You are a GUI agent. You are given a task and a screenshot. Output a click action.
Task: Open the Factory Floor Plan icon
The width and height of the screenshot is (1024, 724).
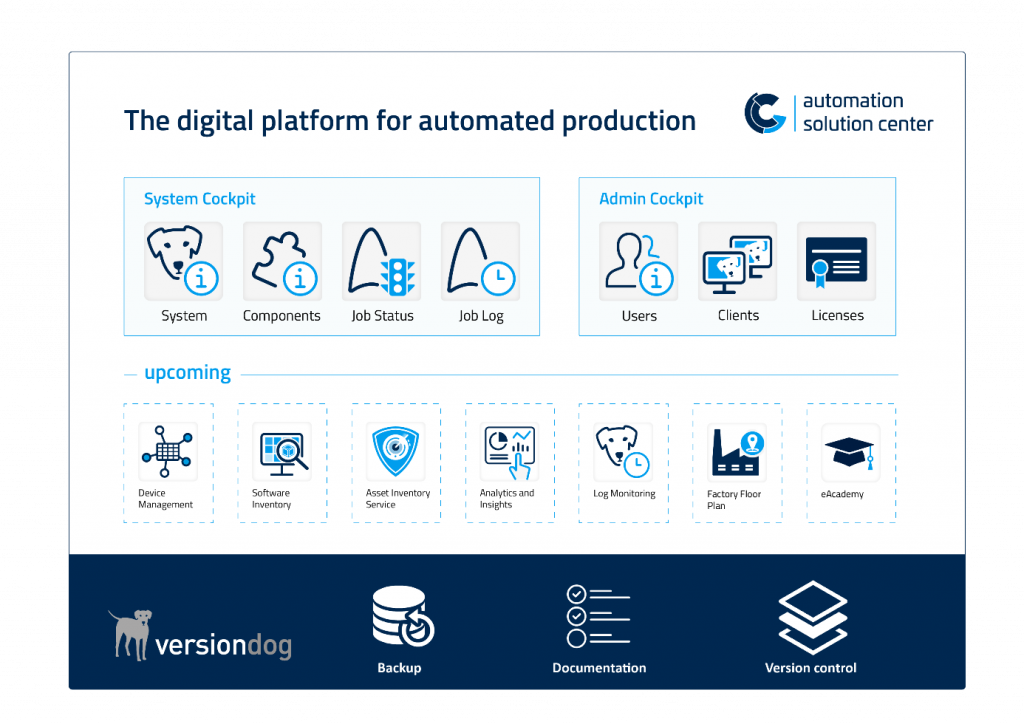click(737, 451)
